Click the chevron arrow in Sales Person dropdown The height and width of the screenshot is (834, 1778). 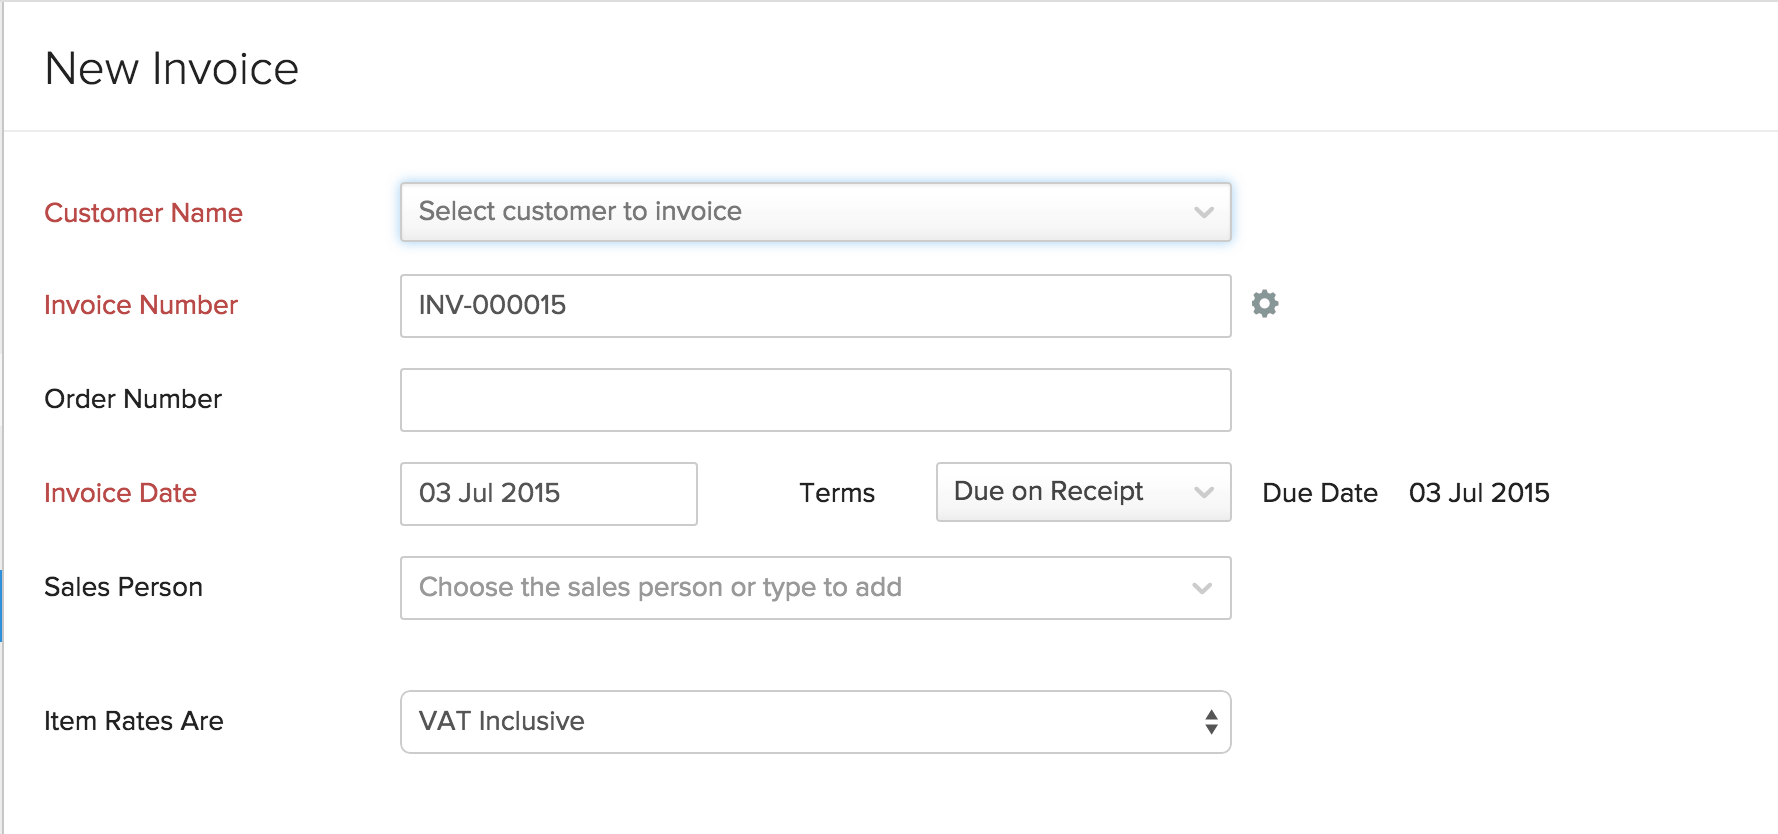pyautogui.click(x=1202, y=588)
